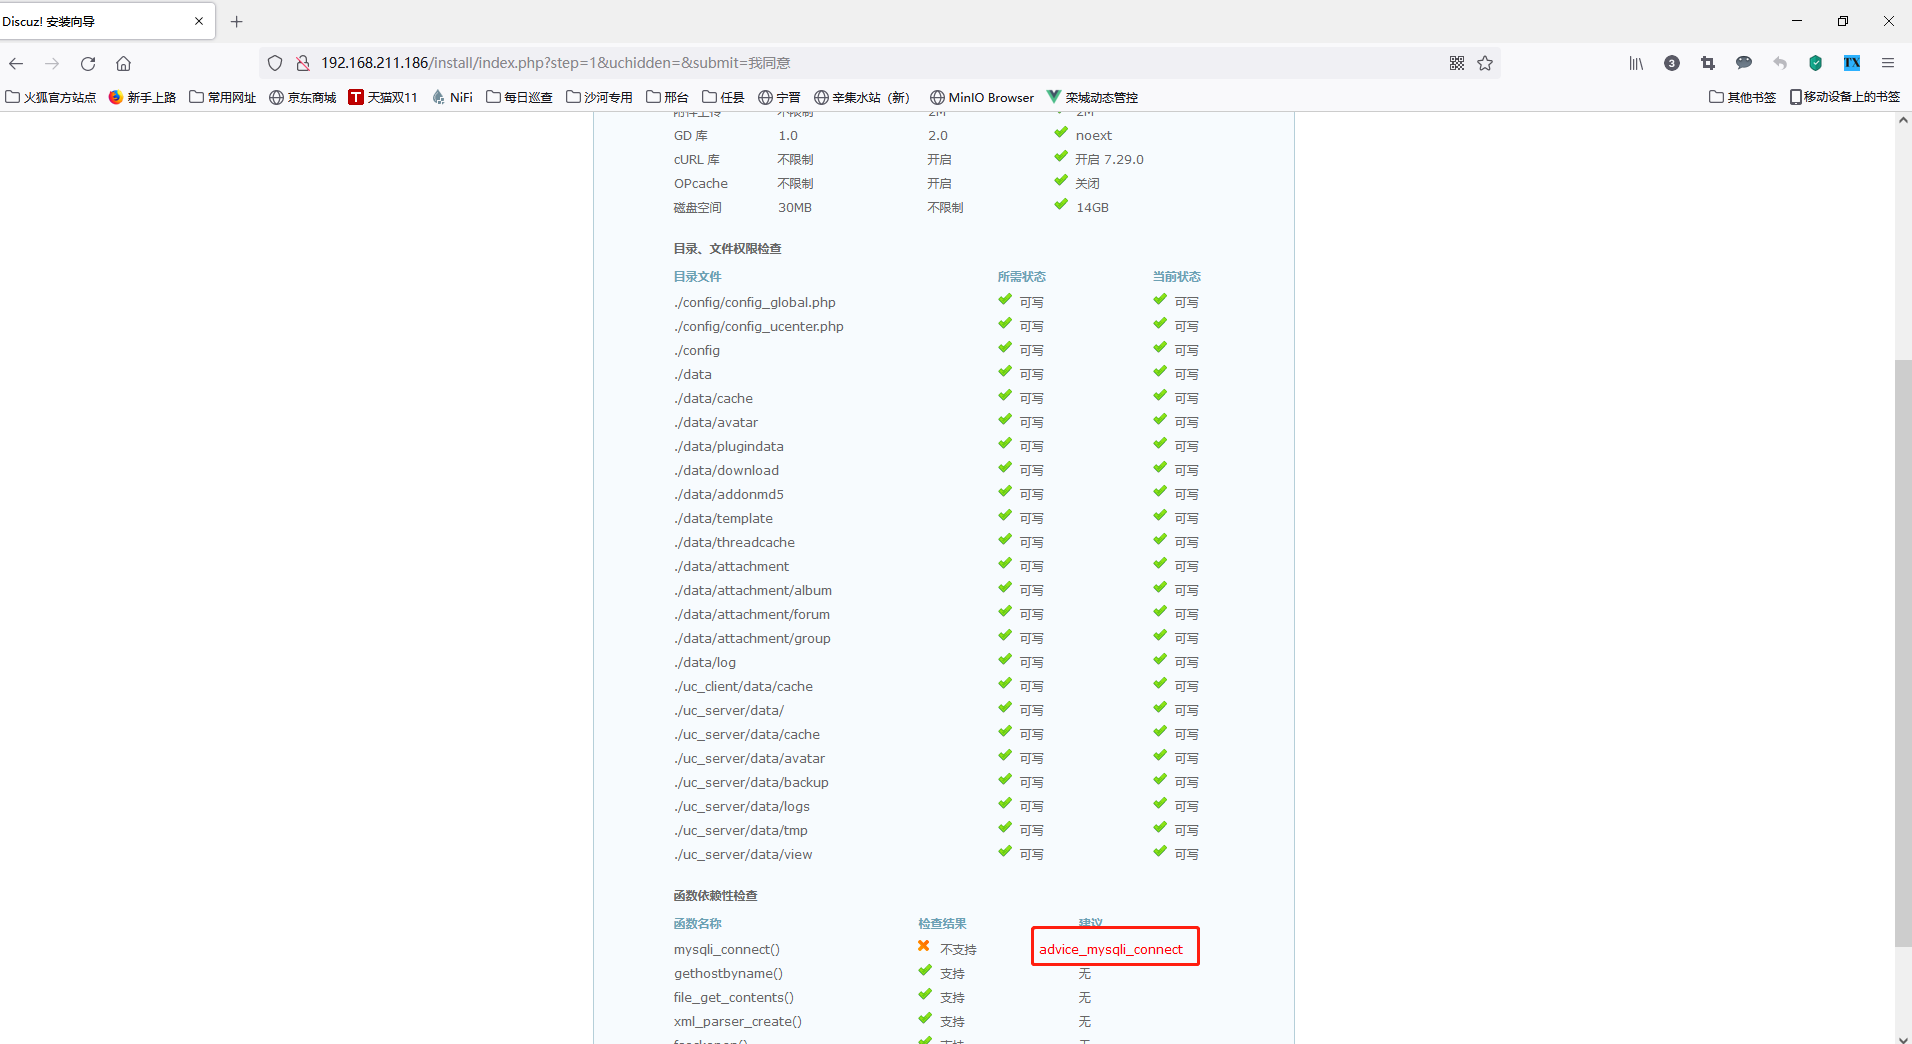Open the 其他书签 folder
The height and width of the screenshot is (1044, 1912).
point(1742,97)
